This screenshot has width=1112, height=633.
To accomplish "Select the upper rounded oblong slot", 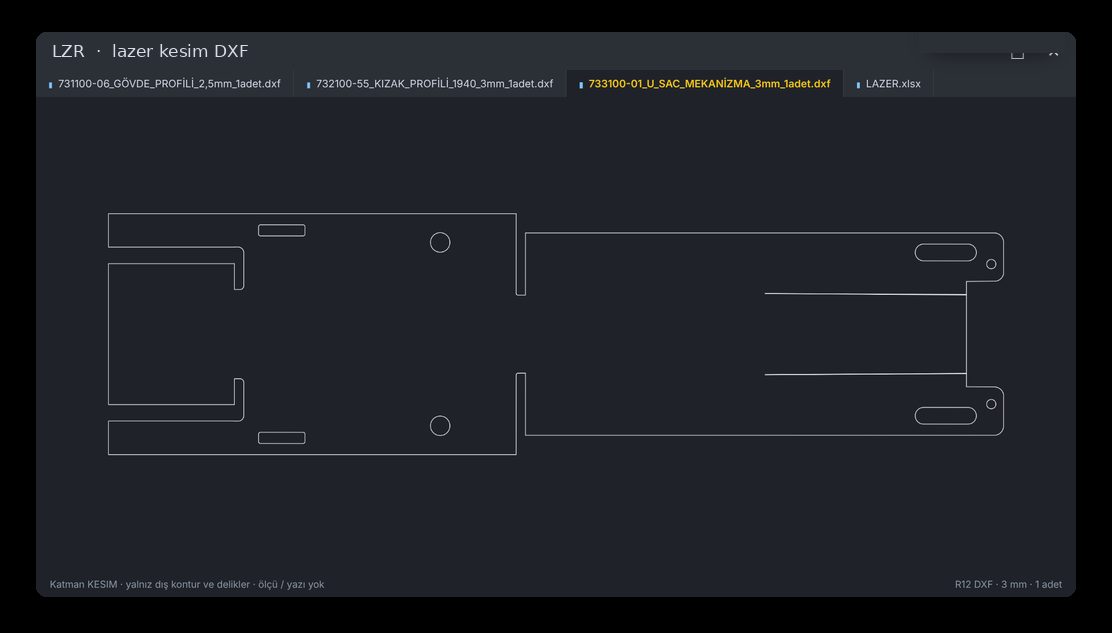I will 945,252.
